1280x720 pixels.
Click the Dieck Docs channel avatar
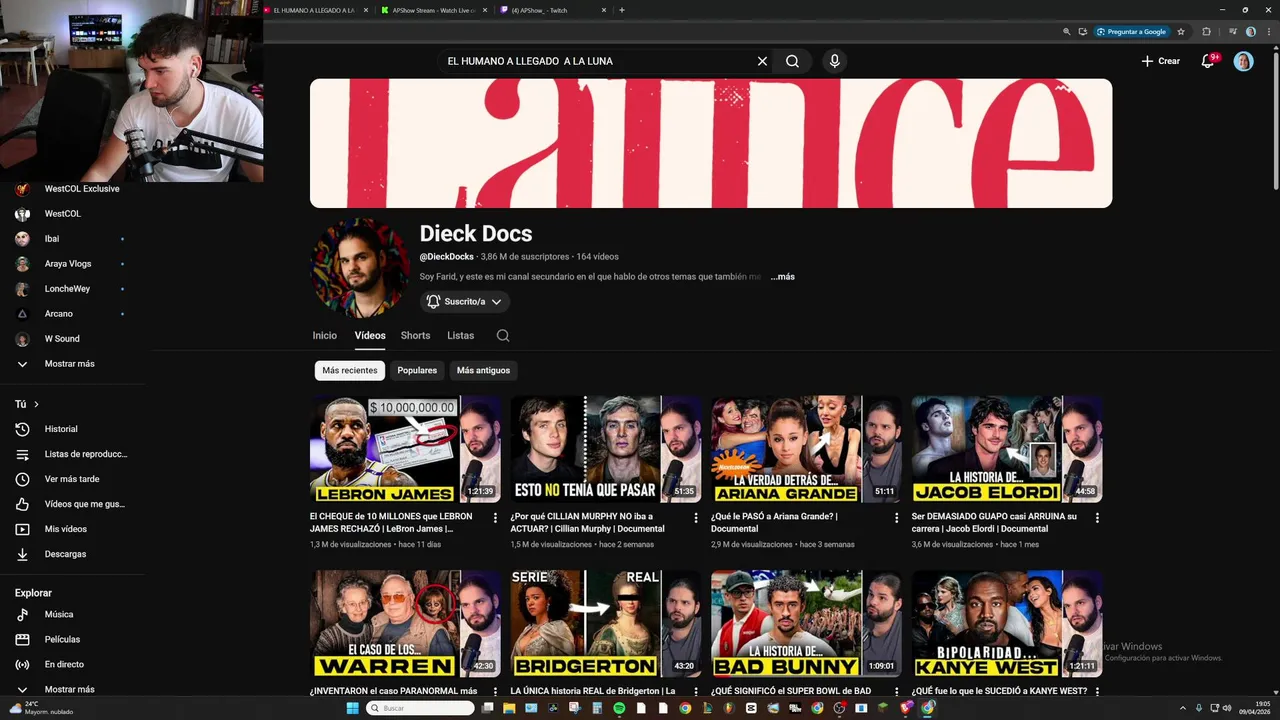(360, 268)
